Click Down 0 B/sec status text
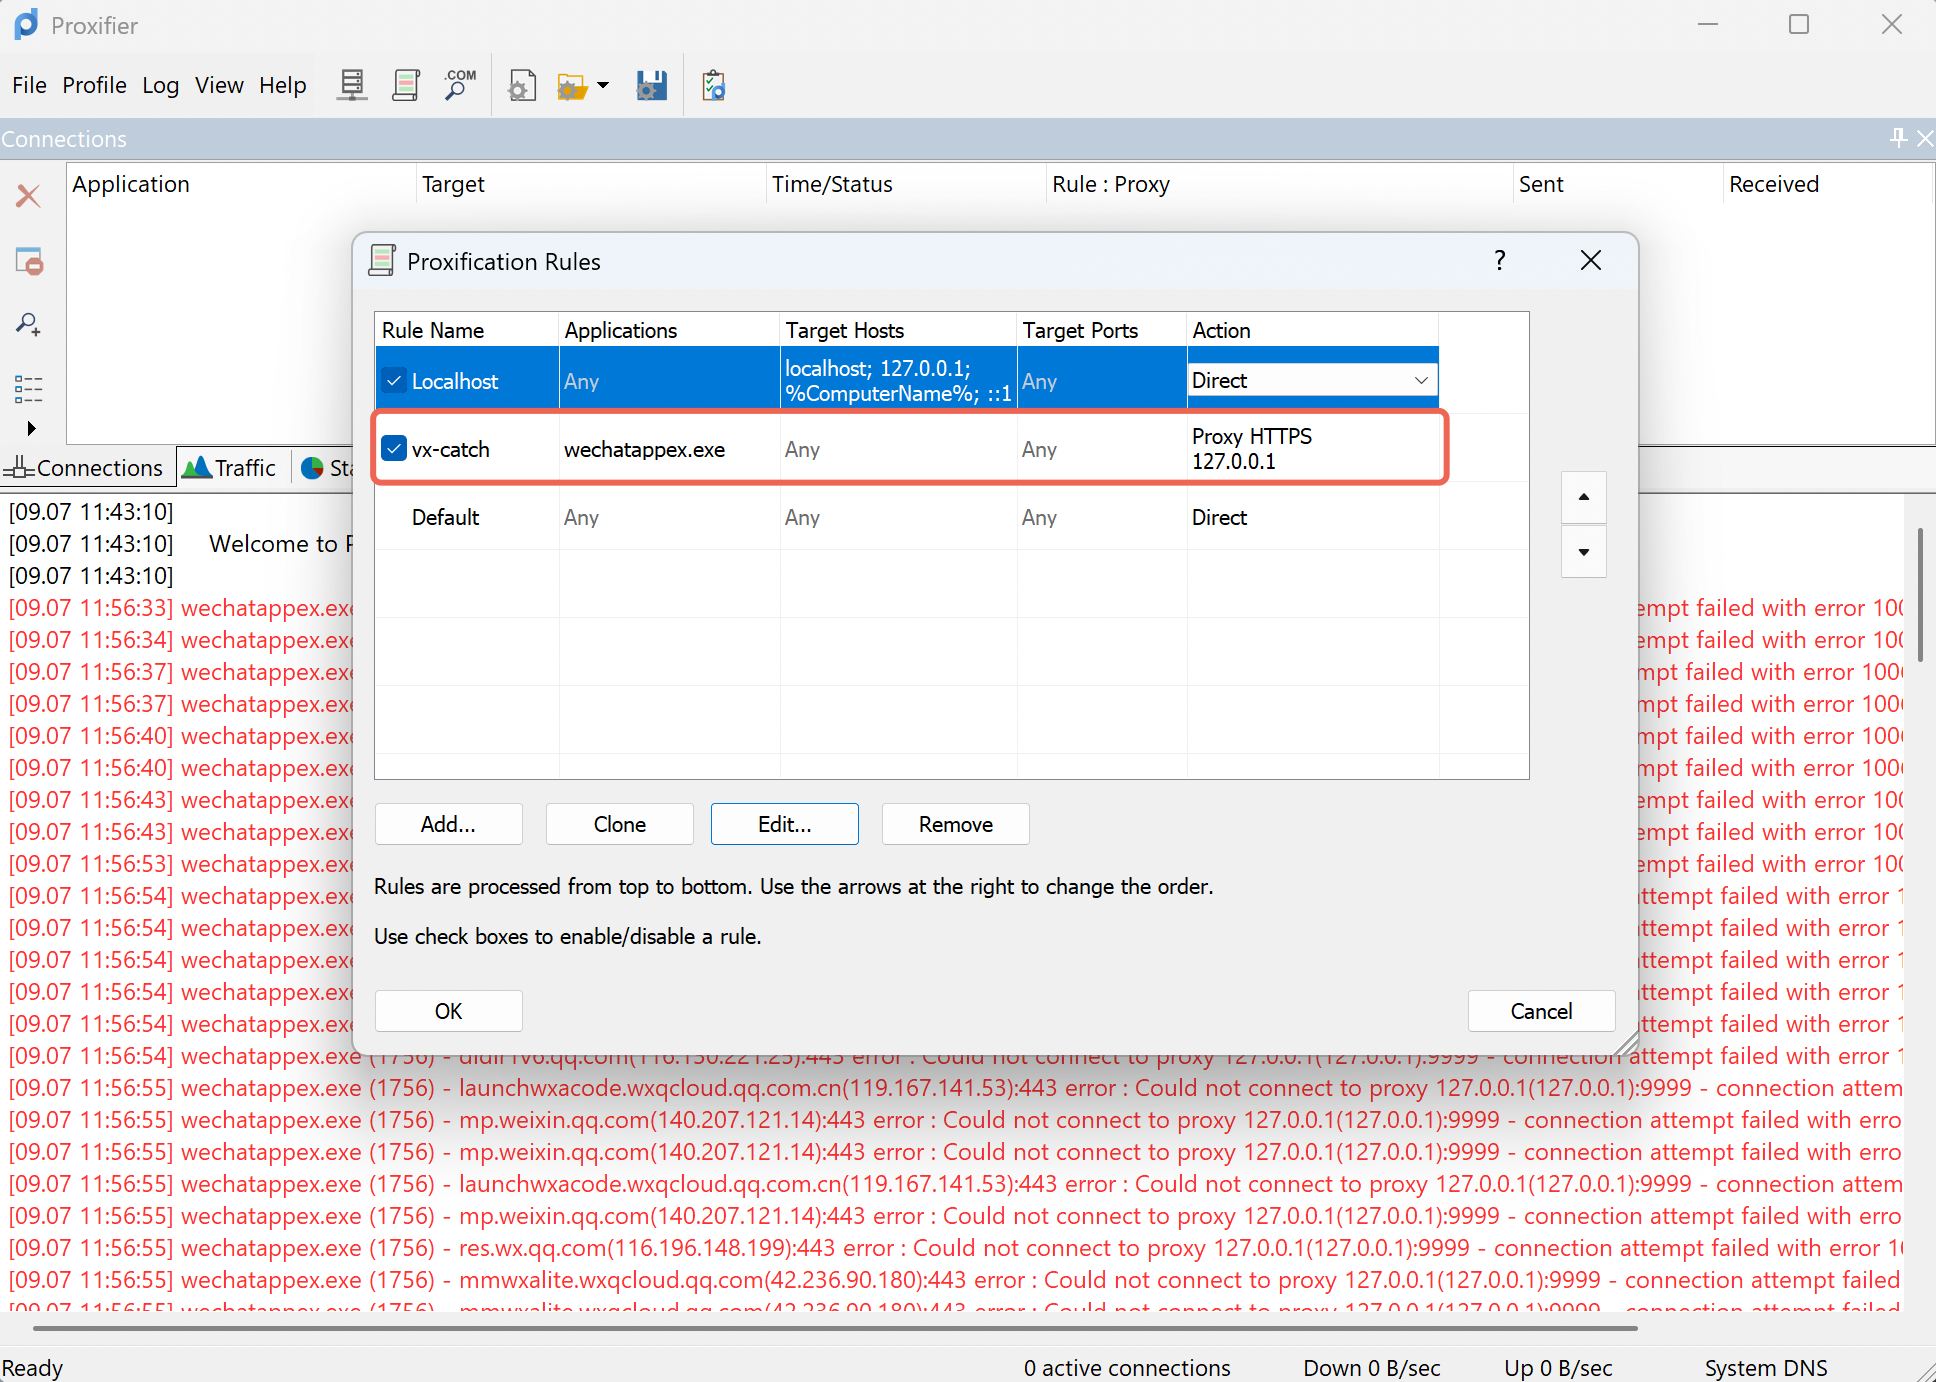The width and height of the screenshot is (1936, 1382). tap(1372, 1367)
